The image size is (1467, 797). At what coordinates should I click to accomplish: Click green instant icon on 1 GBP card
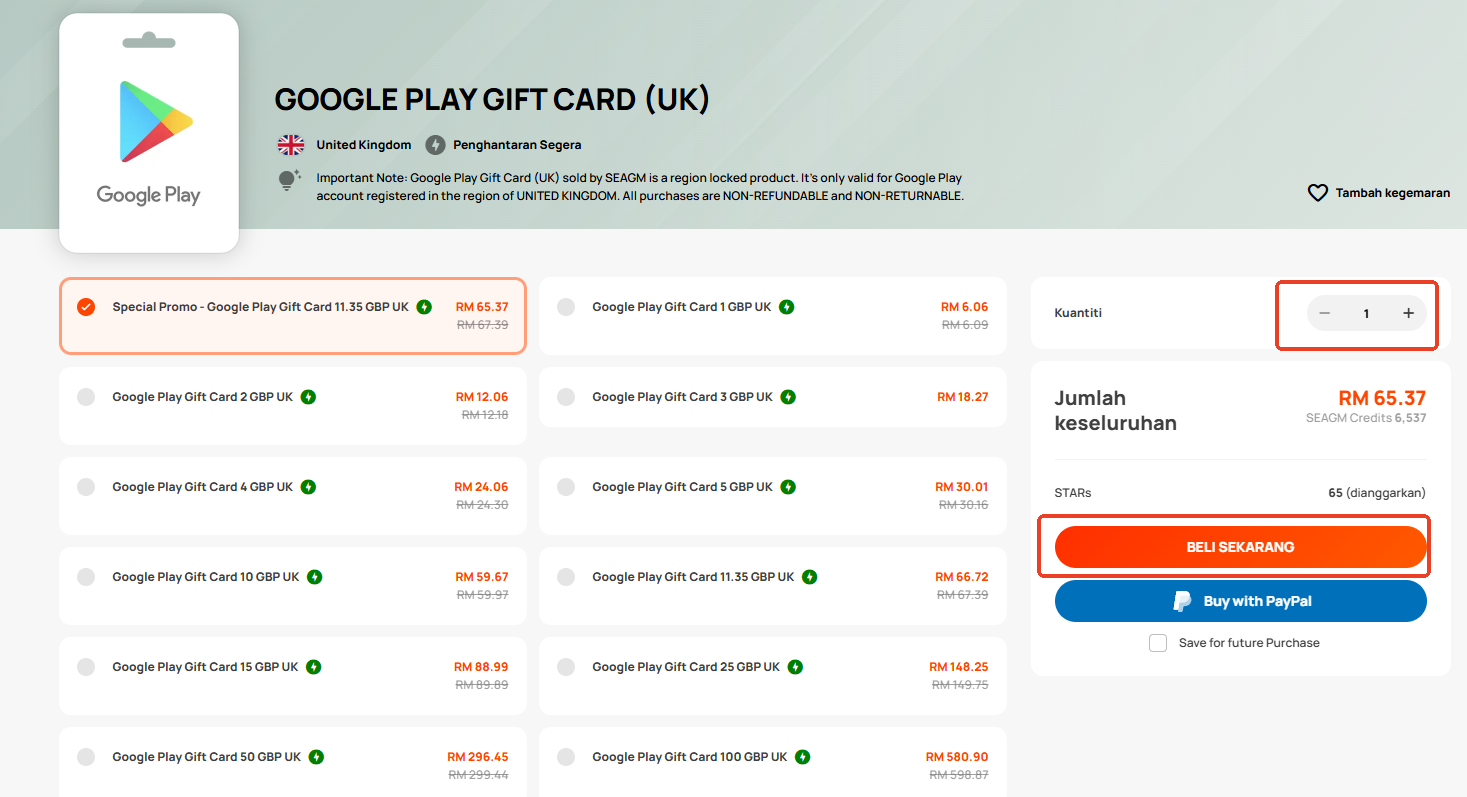(x=787, y=307)
